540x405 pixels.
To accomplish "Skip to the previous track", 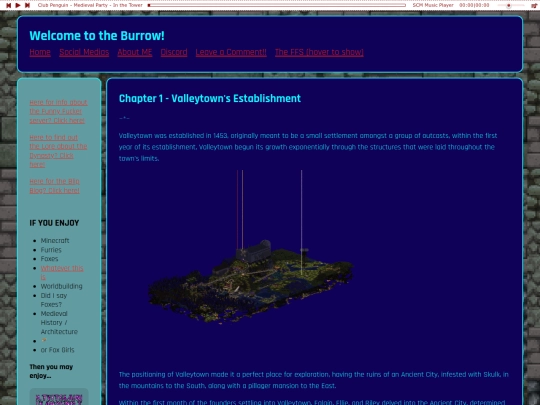I will tap(8, 5).
